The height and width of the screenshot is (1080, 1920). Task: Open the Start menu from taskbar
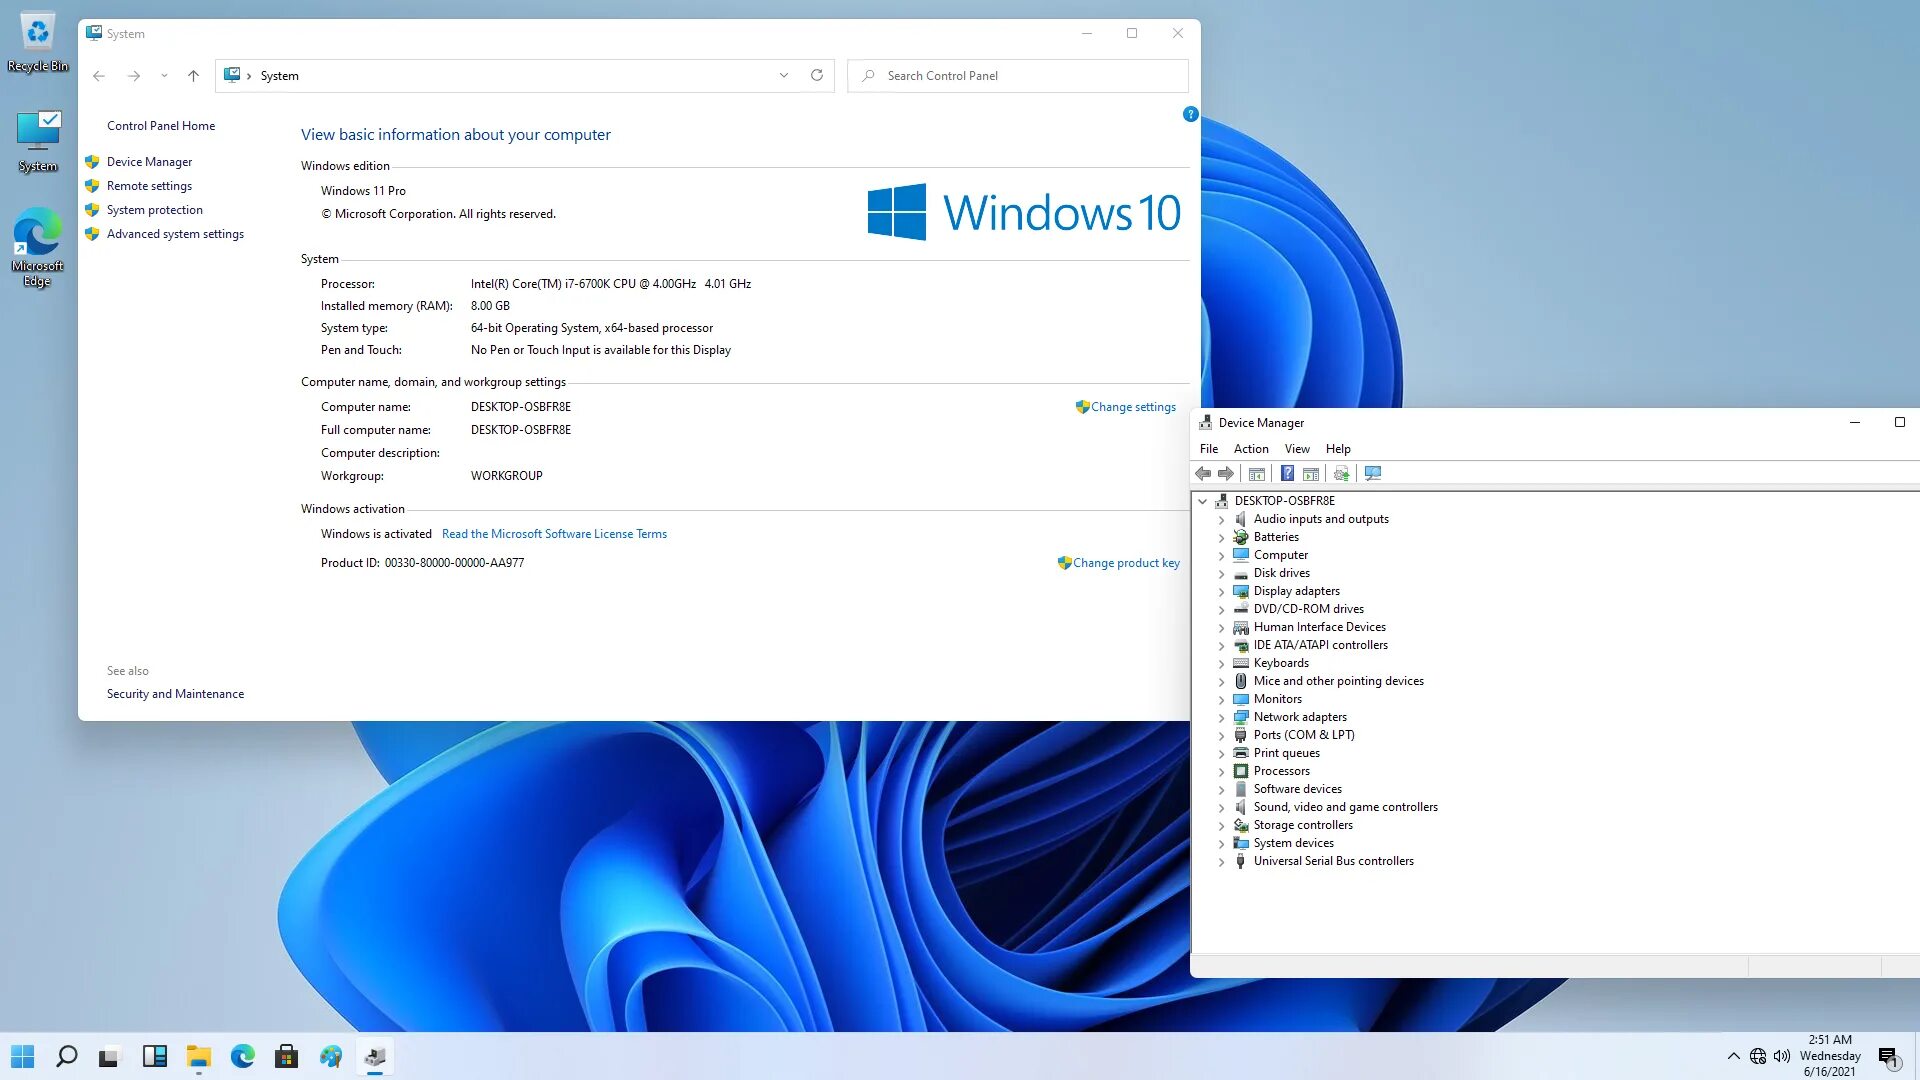(23, 1056)
